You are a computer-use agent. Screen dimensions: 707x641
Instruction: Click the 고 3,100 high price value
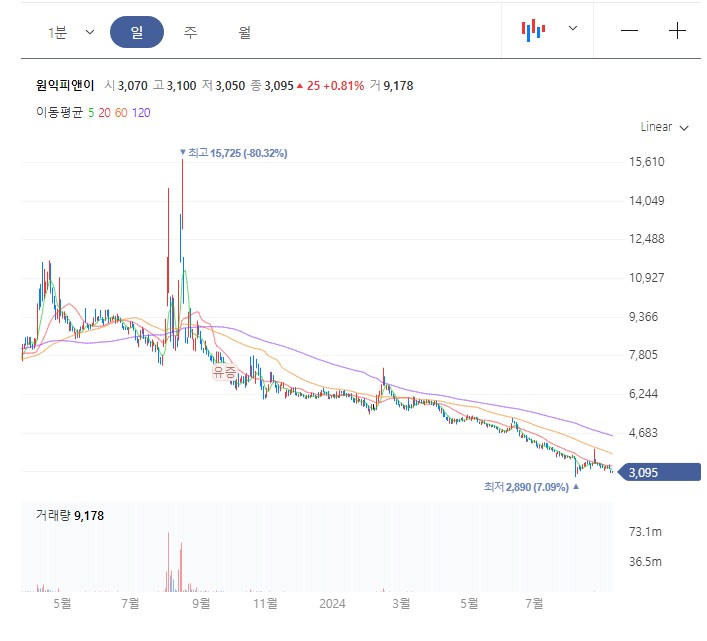[174, 86]
